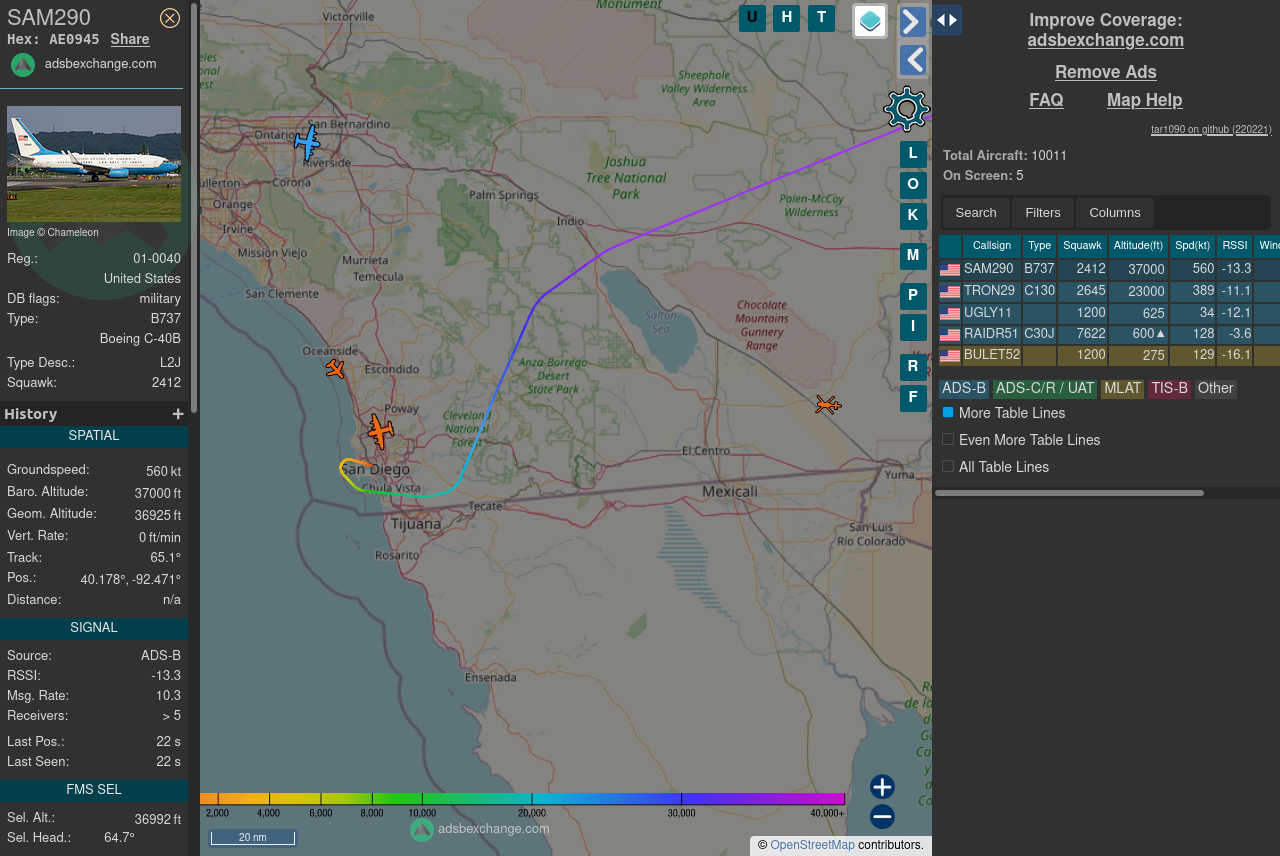Click the MLAT legend label

coord(1122,388)
